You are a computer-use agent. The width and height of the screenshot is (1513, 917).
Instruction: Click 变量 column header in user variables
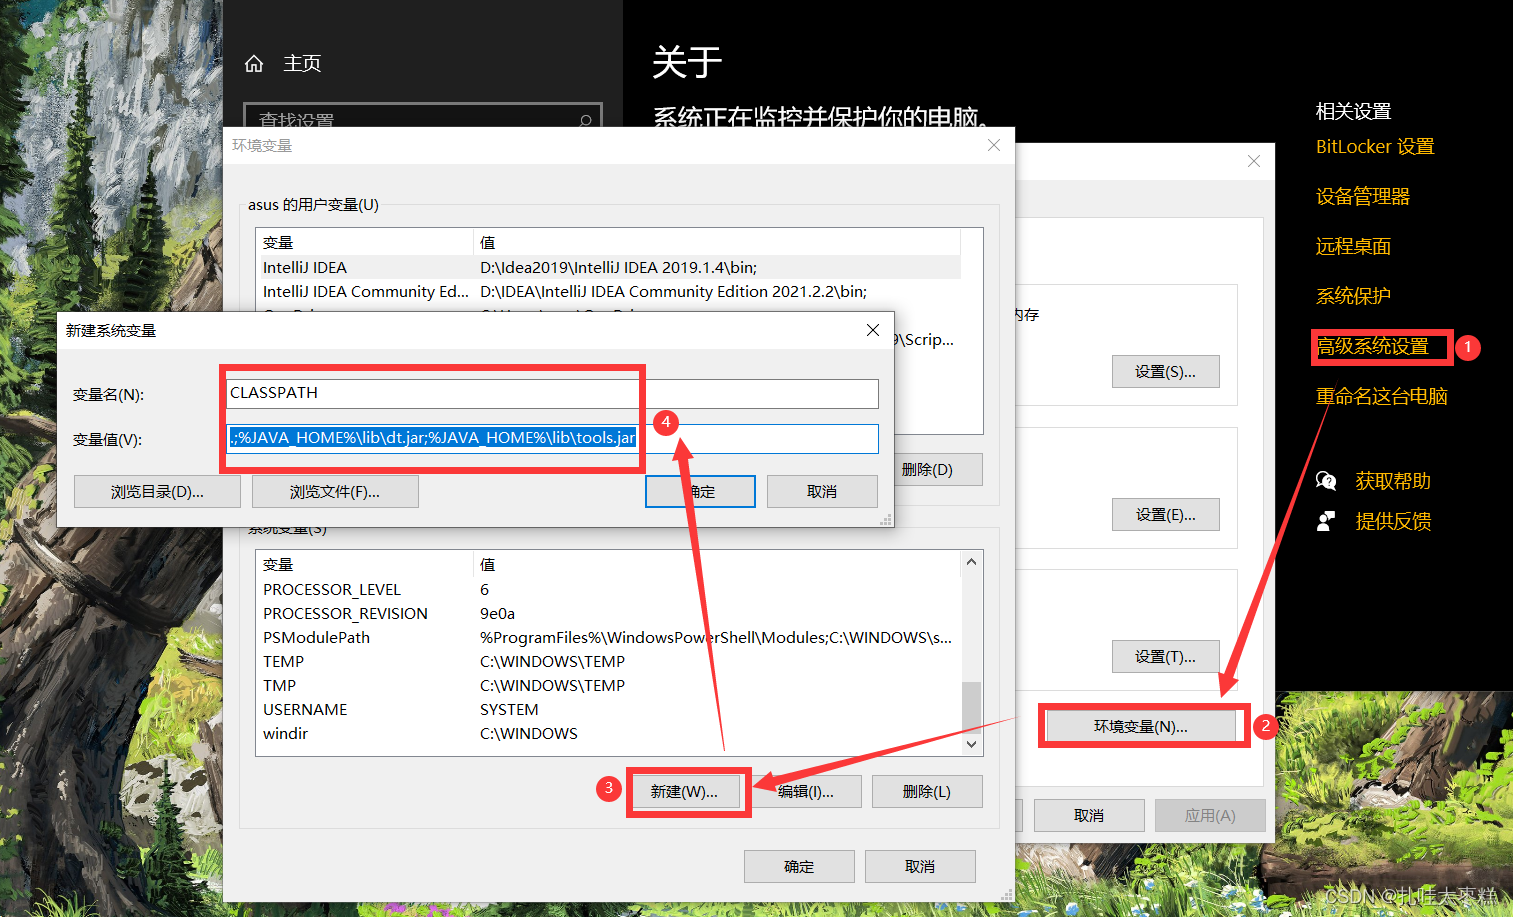364,242
